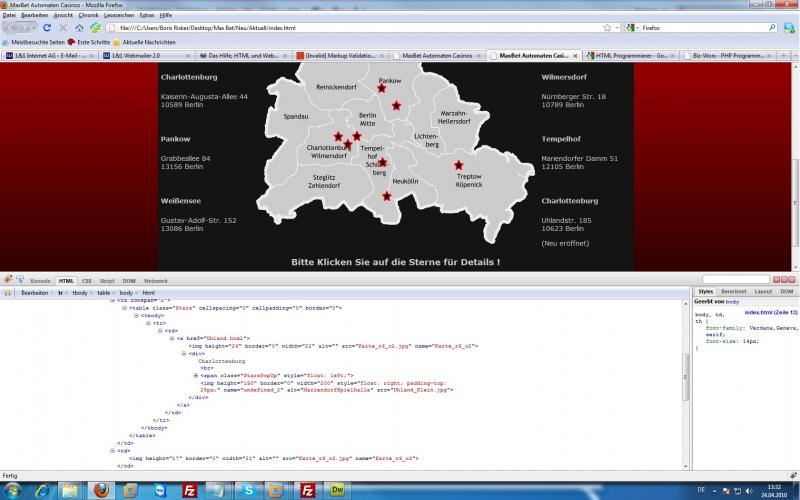Open Firefox from the Windows taskbar
This screenshot has height=500, width=800.
click(x=101, y=490)
